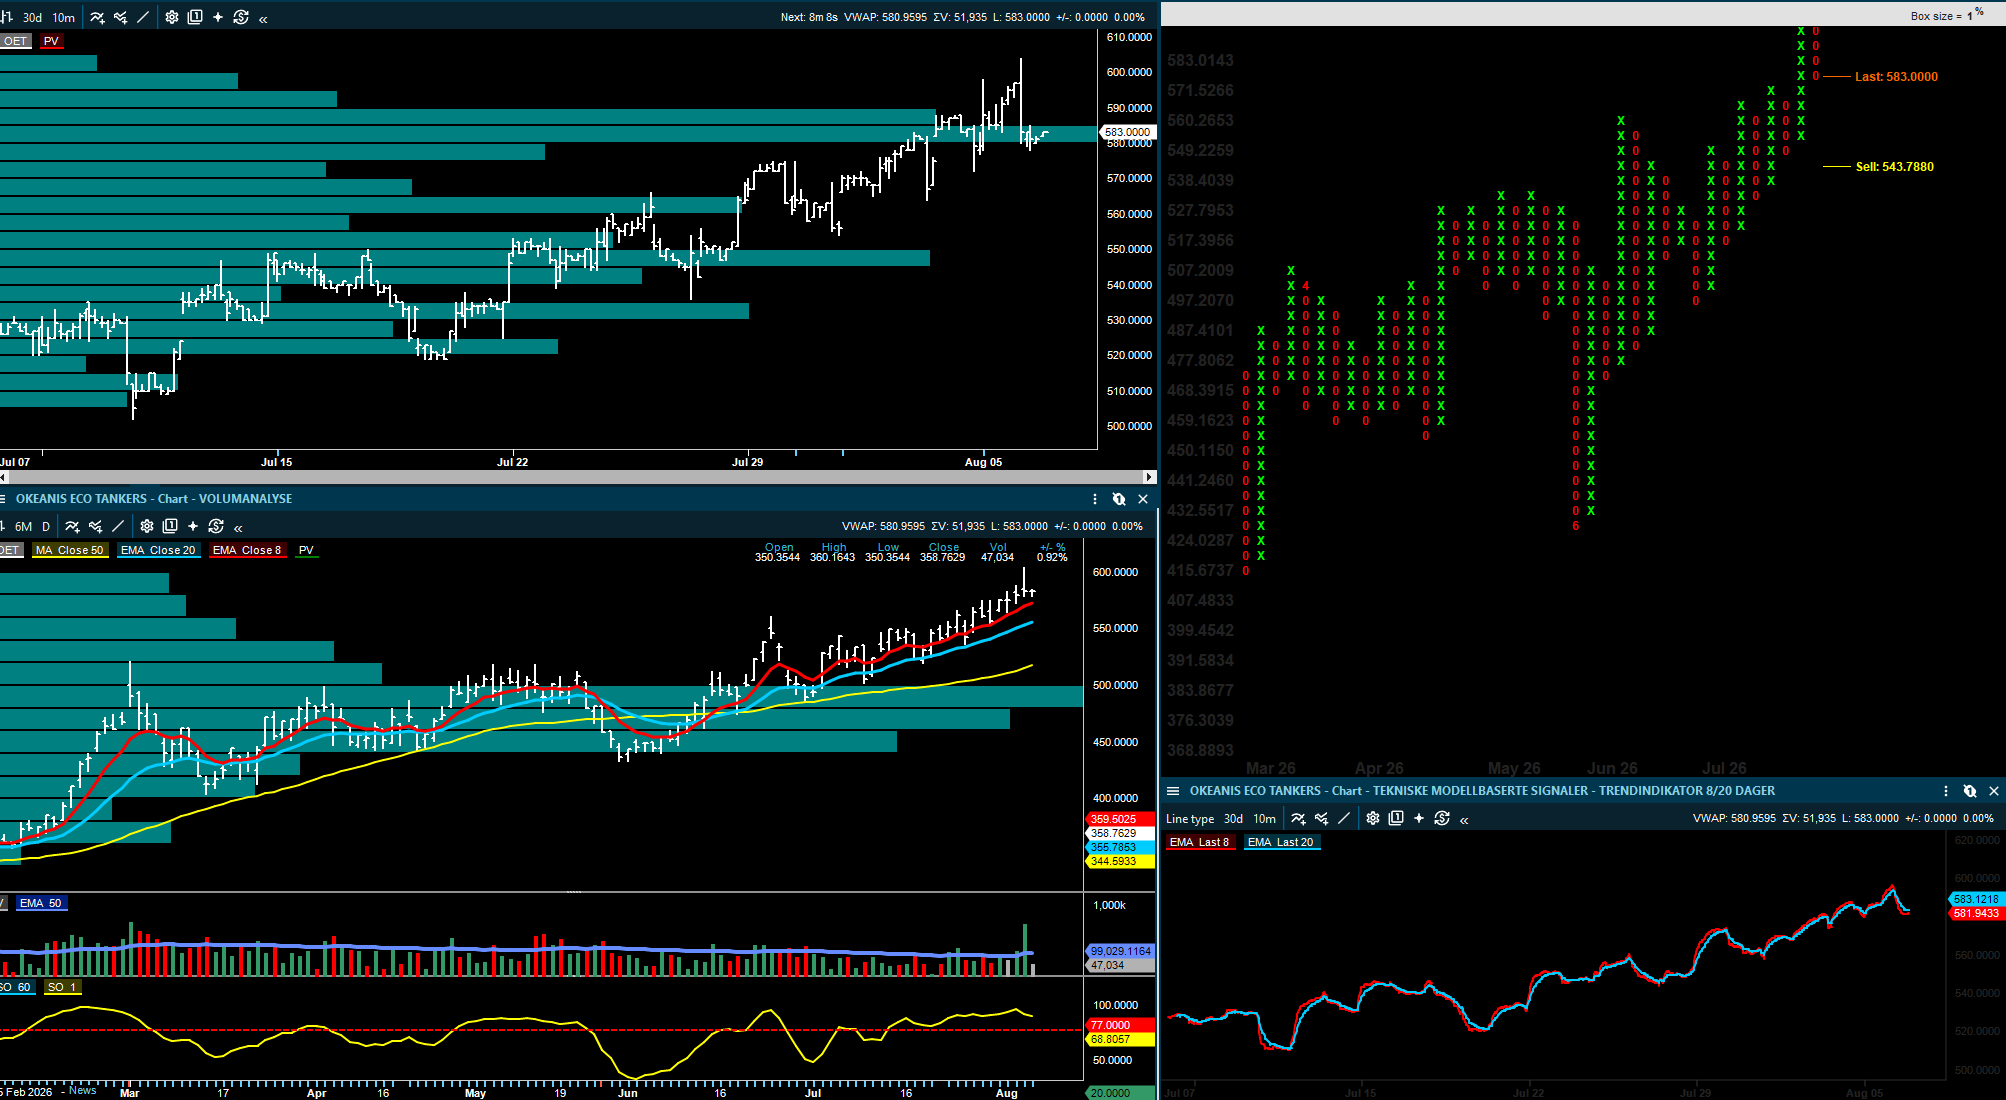Click currency refresh icon in the TRENDINDIKATOR toolbar
The width and height of the screenshot is (2006, 1100).
(1442, 818)
